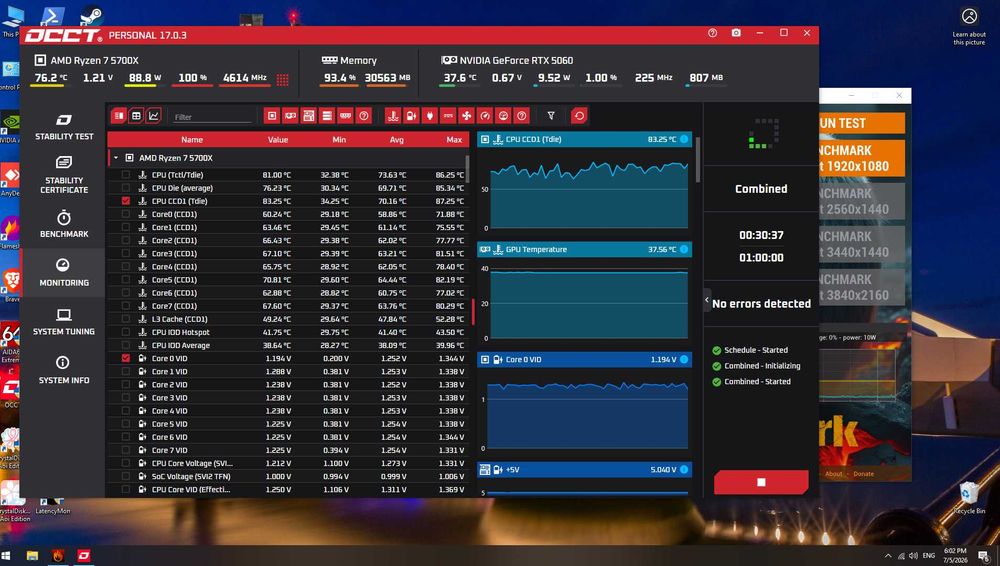Image resolution: width=1000 pixels, height=566 pixels.
Task: Open help icon in title bar
Action: 712,33
